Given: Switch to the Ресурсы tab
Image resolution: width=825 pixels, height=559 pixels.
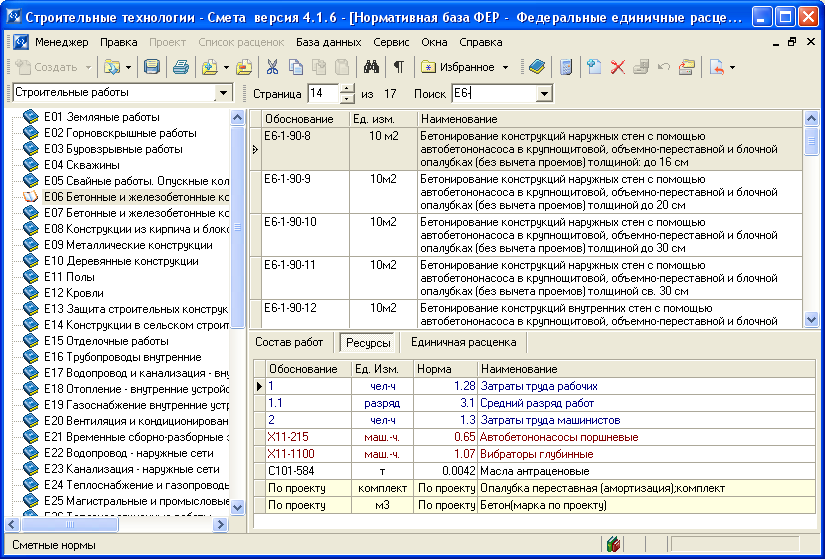Looking at the screenshot, I should [368, 343].
